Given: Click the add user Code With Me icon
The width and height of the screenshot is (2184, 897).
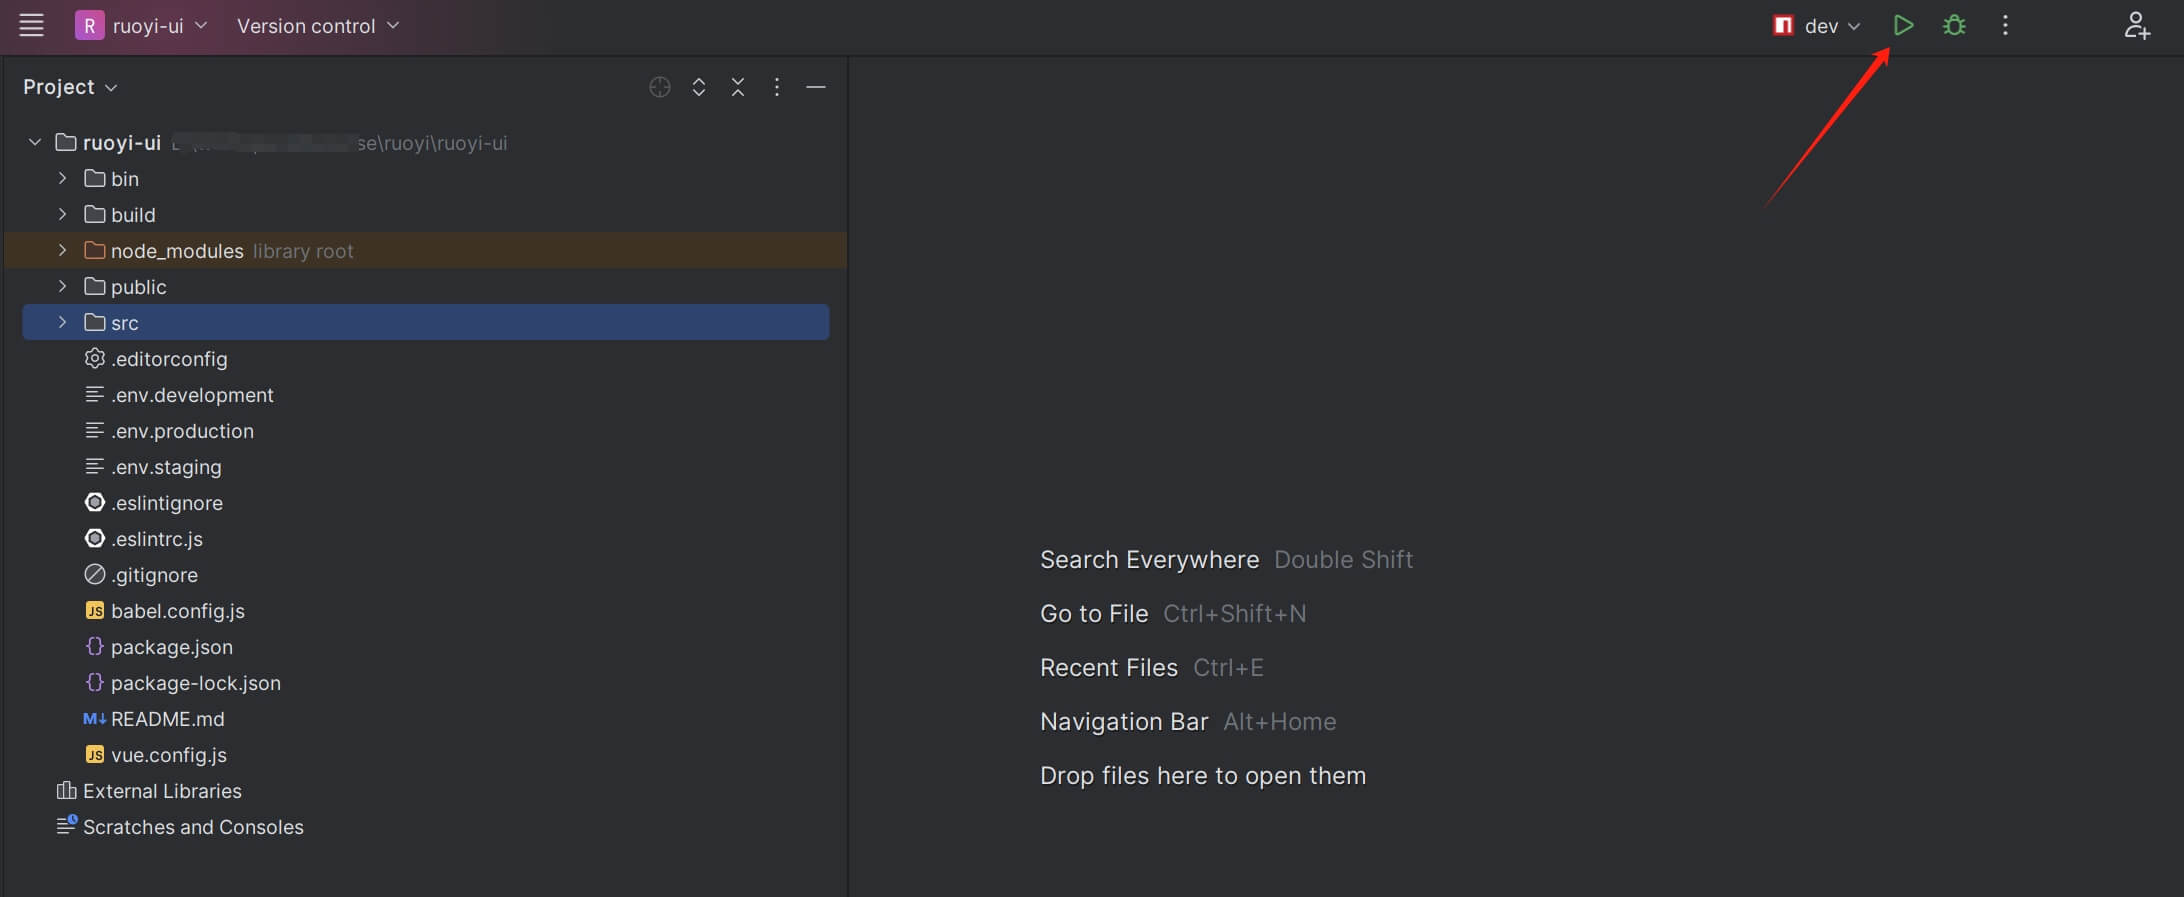Looking at the screenshot, I should [x=2136, y=26].
